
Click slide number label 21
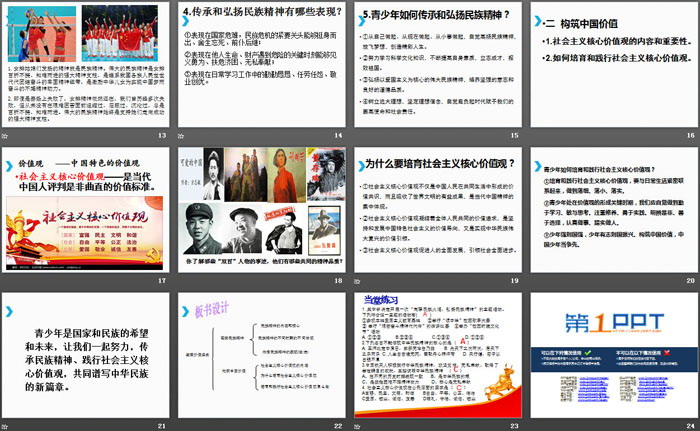pyautogui.click(x=162, y=426)
